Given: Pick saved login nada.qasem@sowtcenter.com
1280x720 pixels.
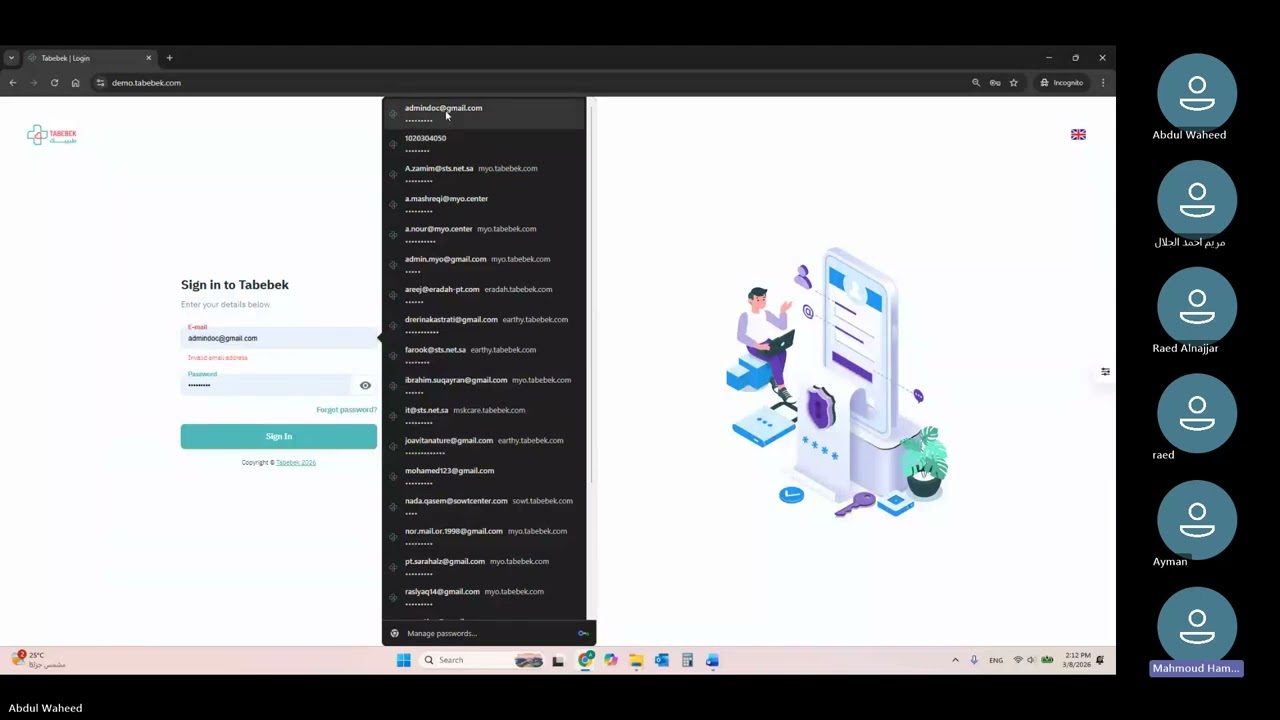Looking at the screenshot, I should (x=484, y=506).
